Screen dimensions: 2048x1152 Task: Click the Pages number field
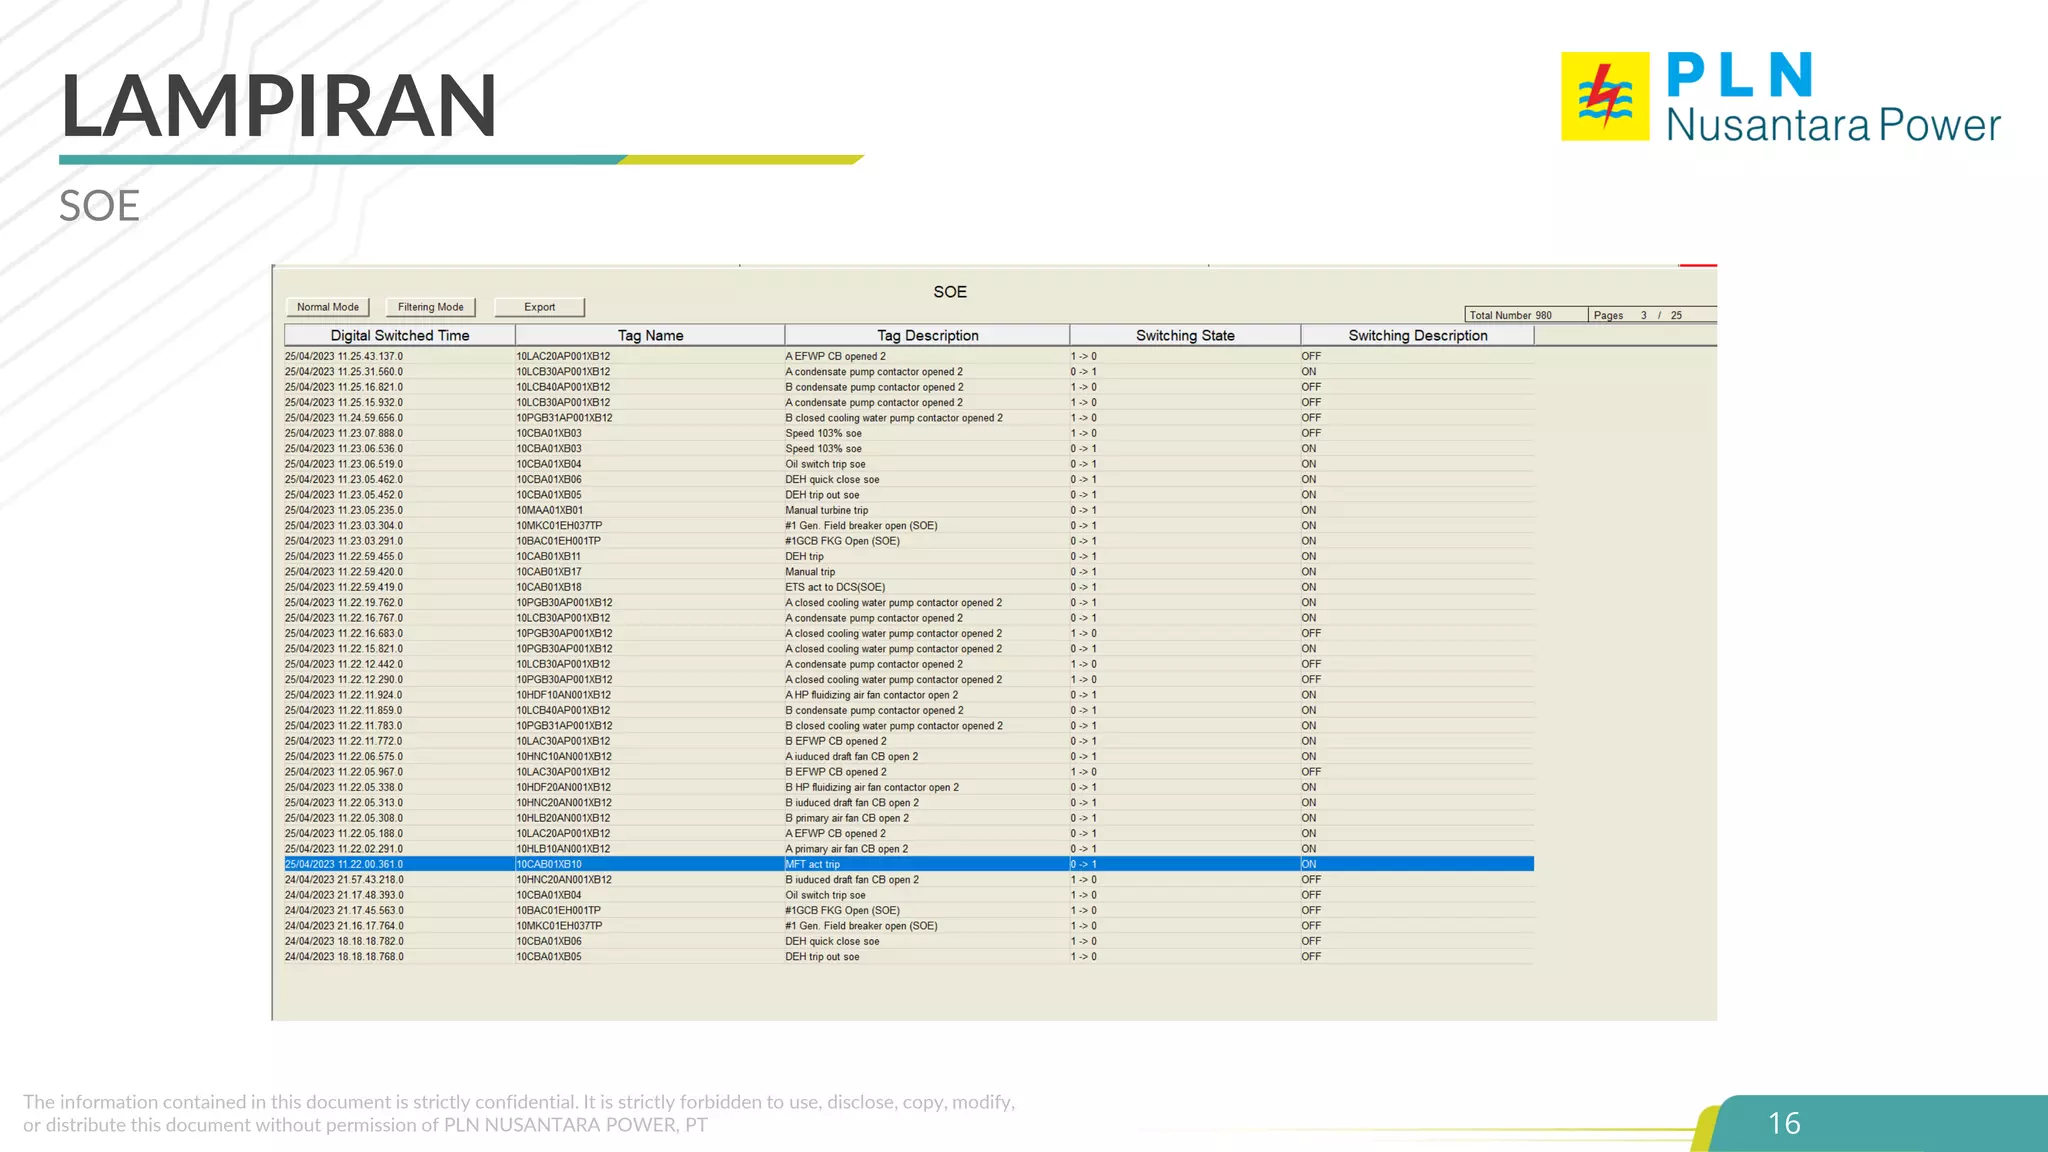tap(1643, 315)
